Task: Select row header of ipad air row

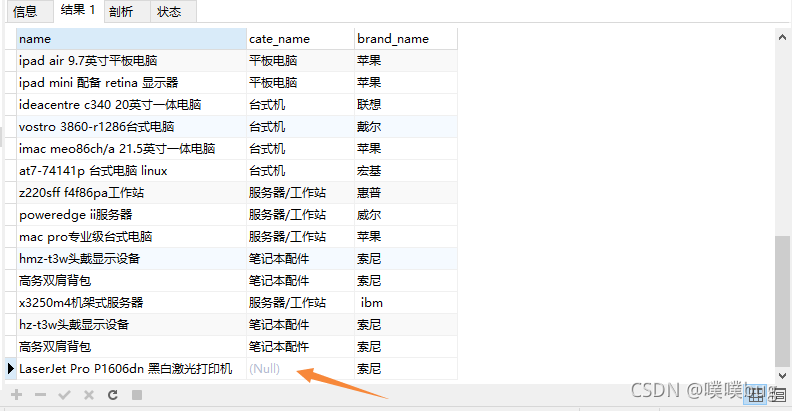Action: coord(10,61)
